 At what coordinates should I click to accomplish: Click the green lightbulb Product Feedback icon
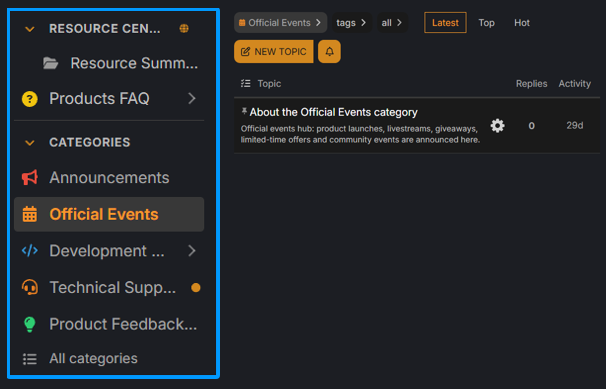click(x=30, y=324)
